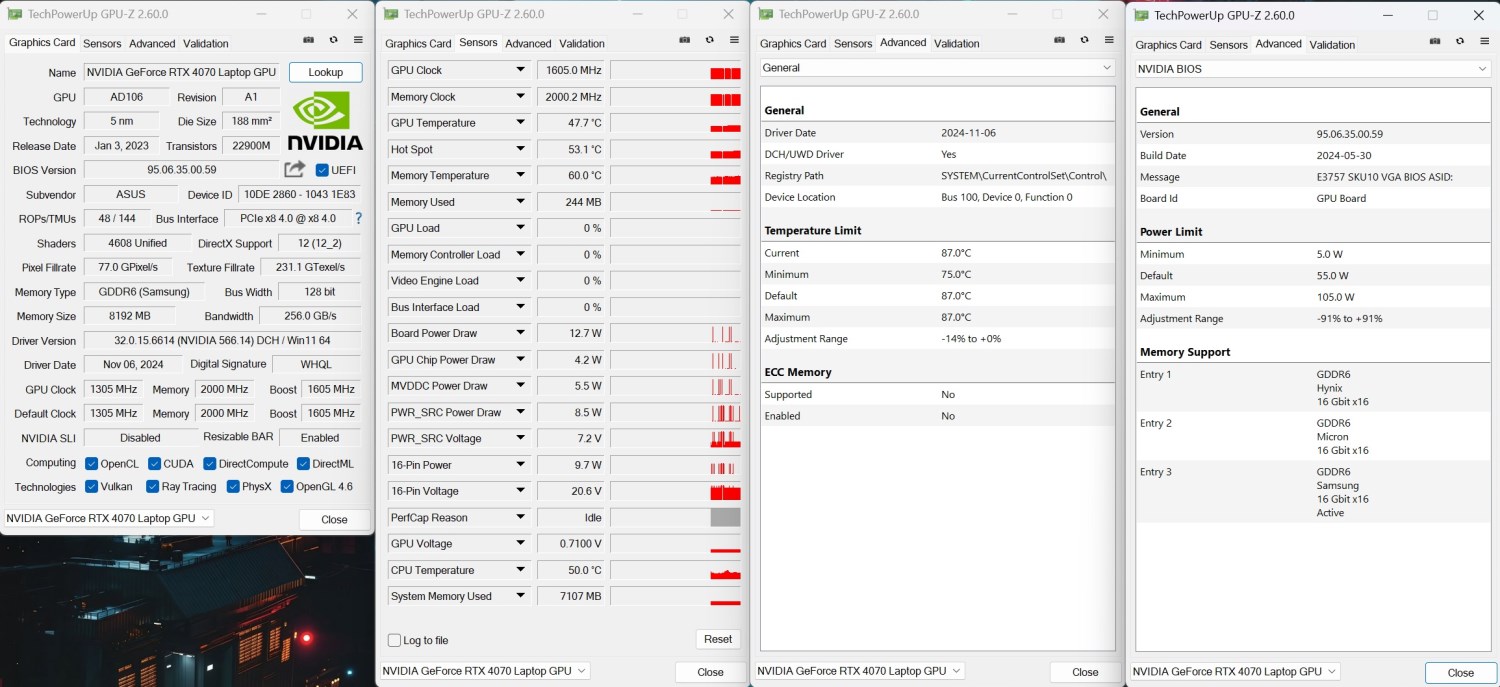Switch to Sensors tab in first window
The image size is (1500, 687).
point(102,44)
